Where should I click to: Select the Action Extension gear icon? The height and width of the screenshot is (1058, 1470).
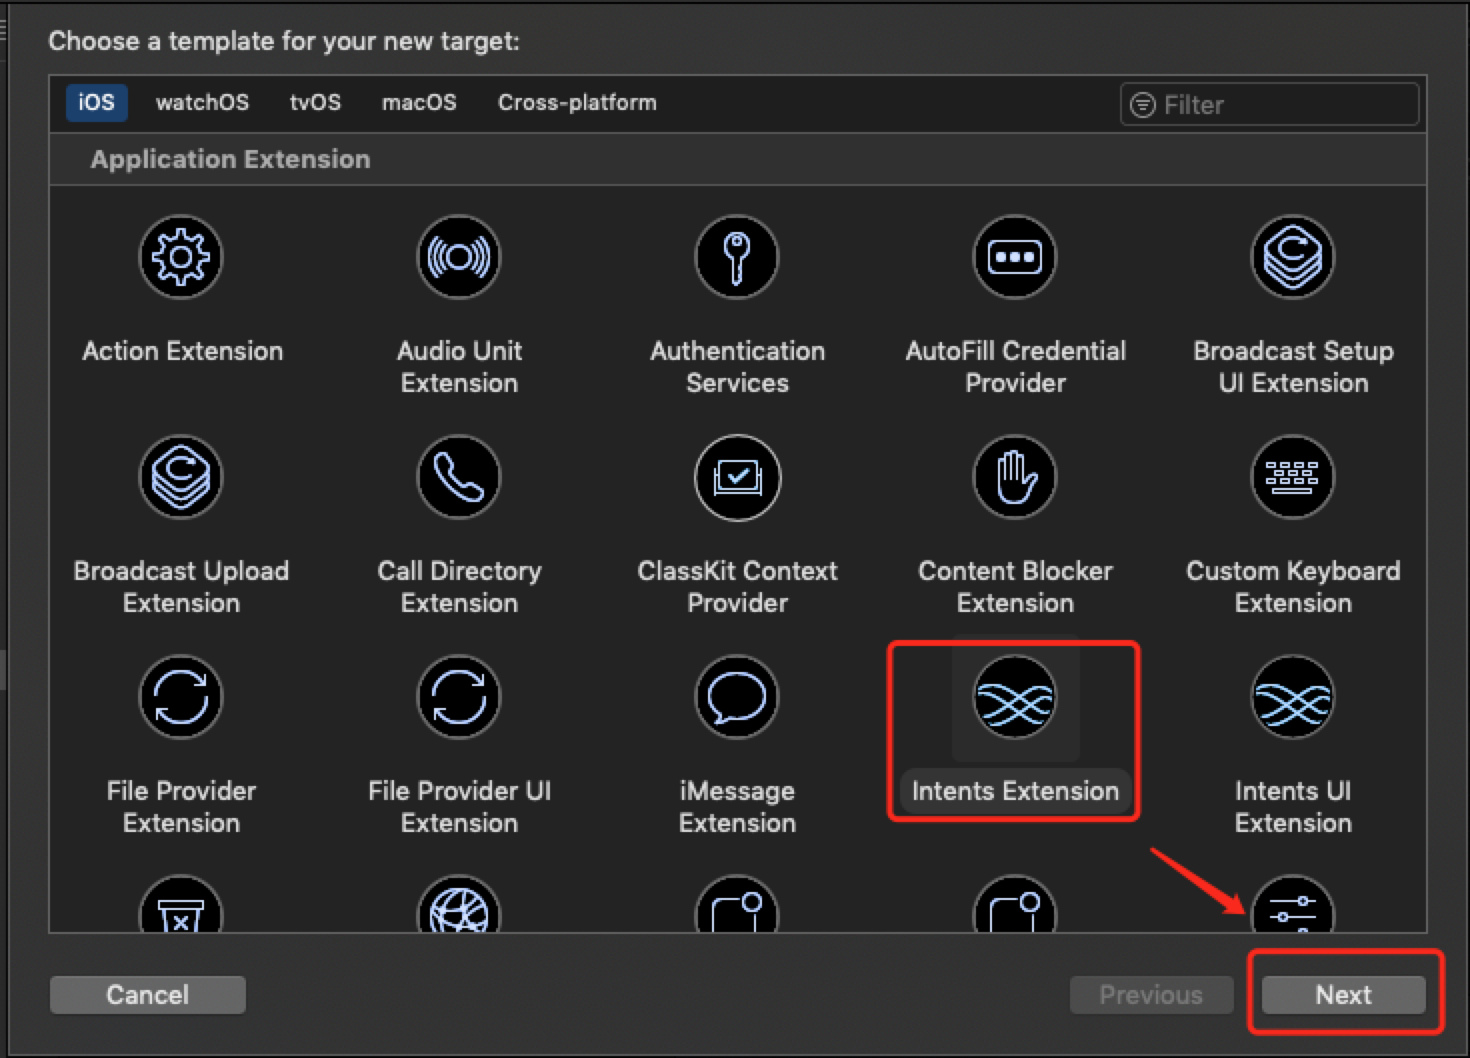181,257
